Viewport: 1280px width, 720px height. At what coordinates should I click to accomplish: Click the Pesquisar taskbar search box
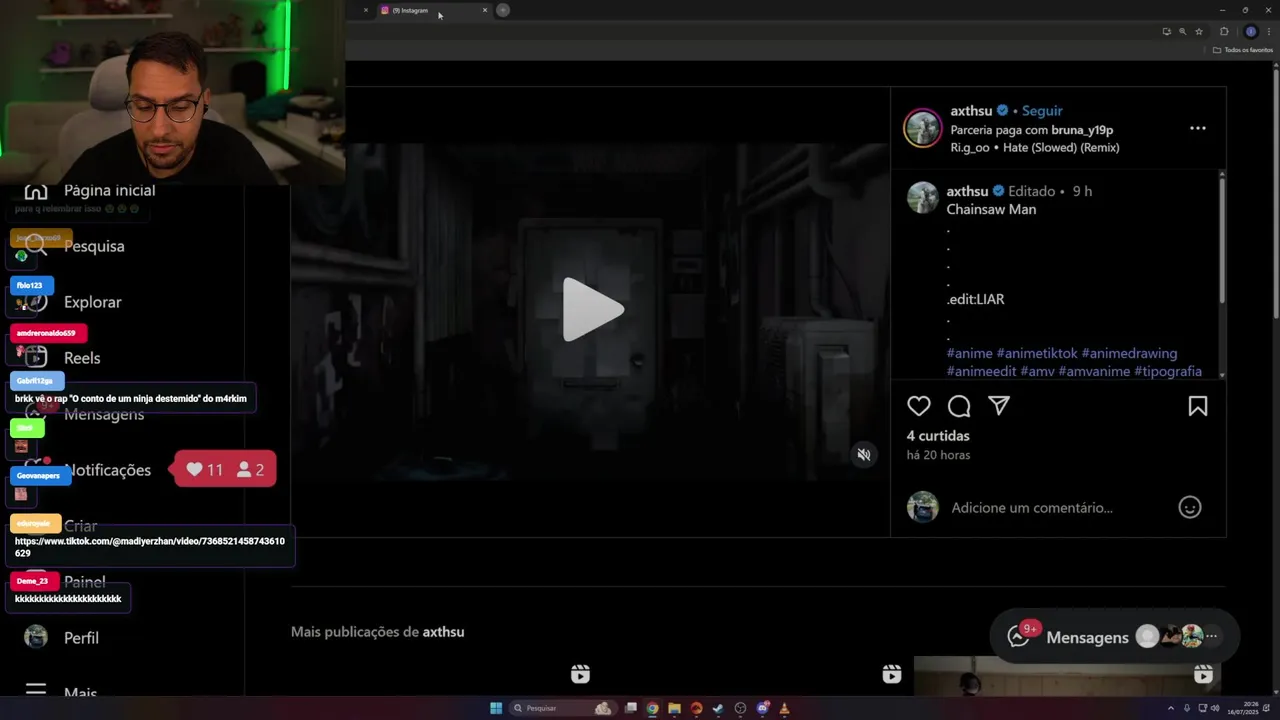point(562,708)
